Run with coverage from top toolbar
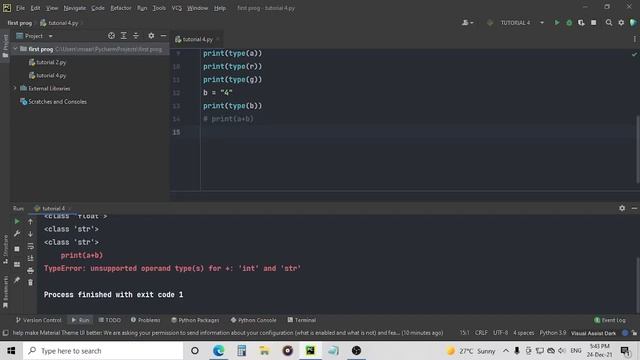Viewport: 640px width, 360px height. (x=581, y=23)
